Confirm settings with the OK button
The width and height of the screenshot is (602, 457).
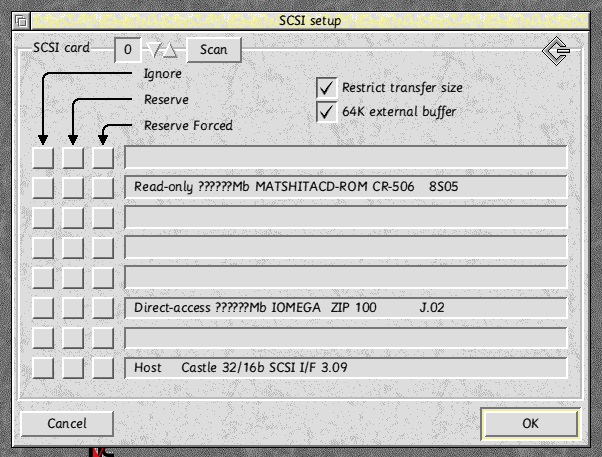coord(530,423)
